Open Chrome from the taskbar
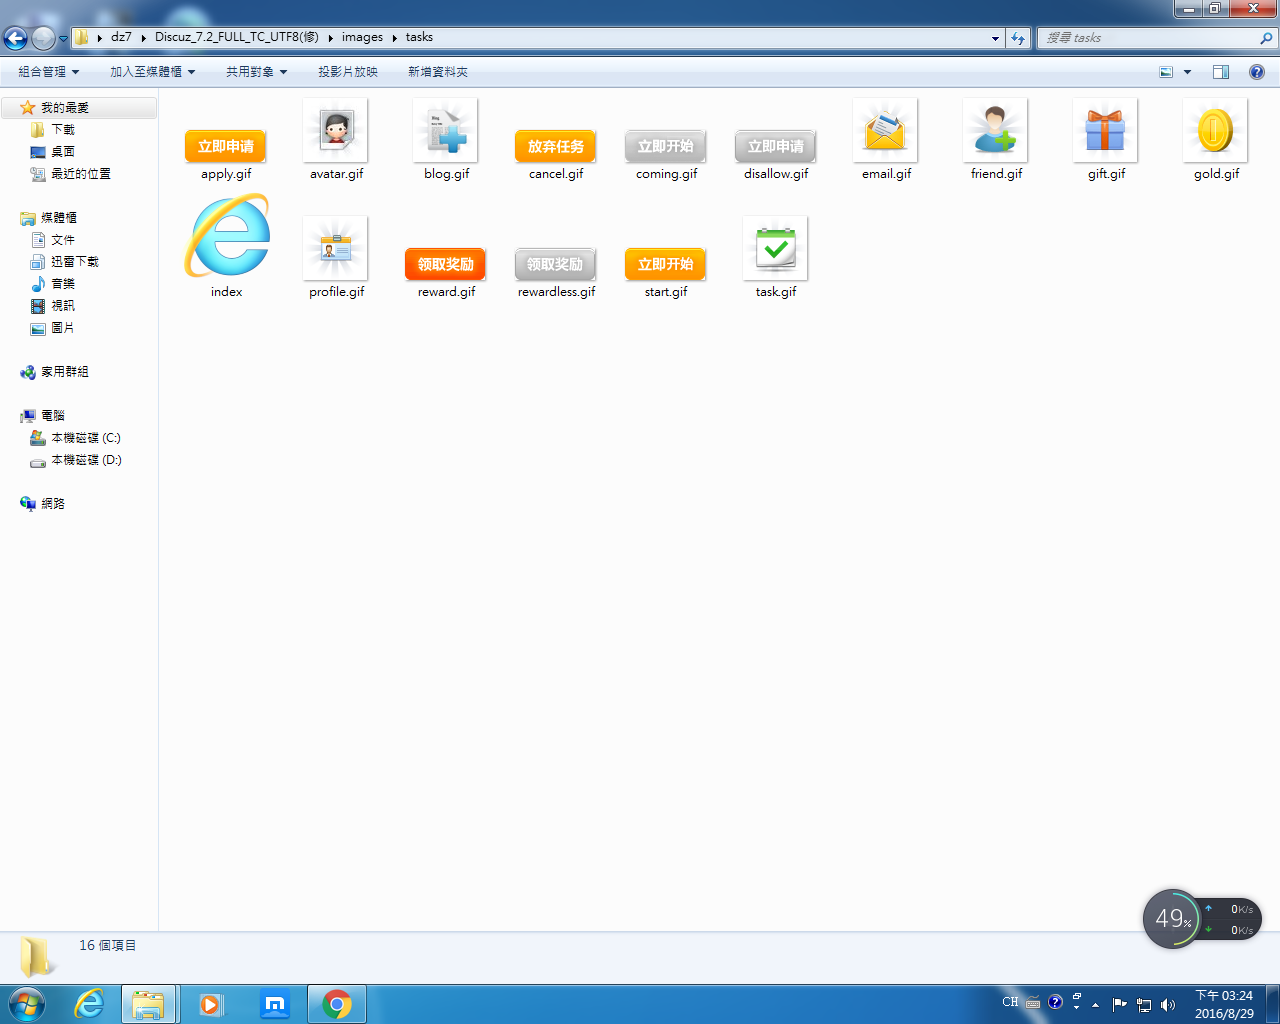1280x1024 pixels. (337, 1004)
